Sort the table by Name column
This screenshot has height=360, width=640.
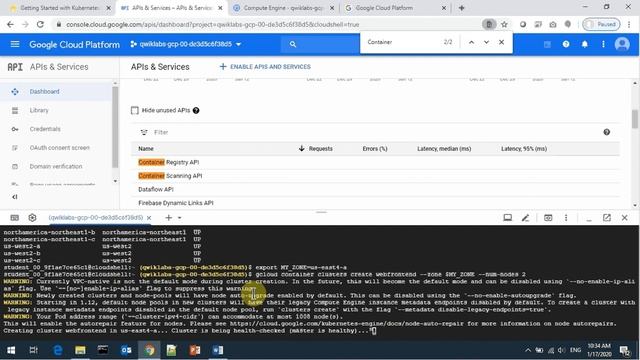click(x=146, y=149)
